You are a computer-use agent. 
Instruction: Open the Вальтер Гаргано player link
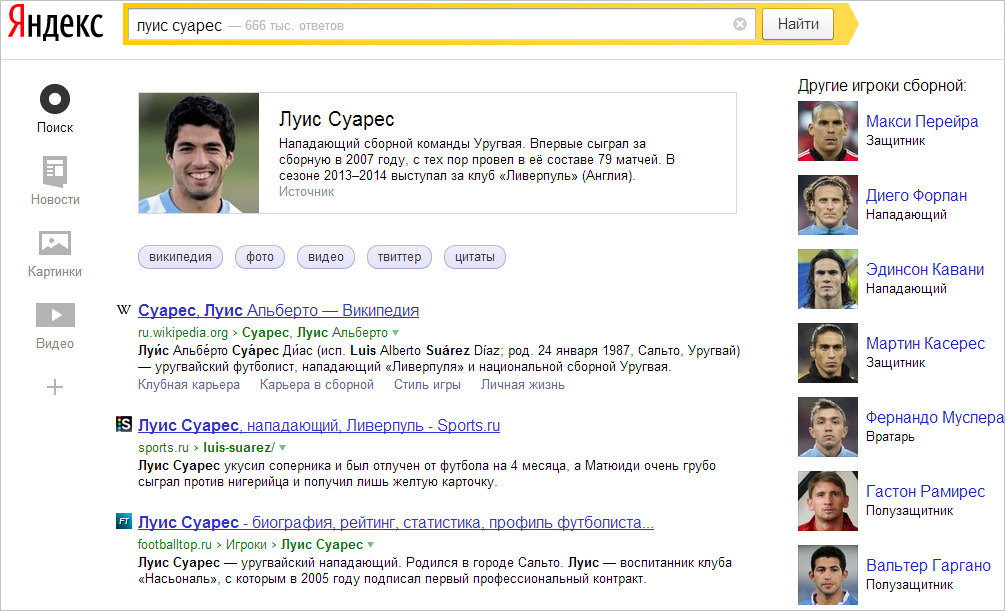click(x=928, y=565)
